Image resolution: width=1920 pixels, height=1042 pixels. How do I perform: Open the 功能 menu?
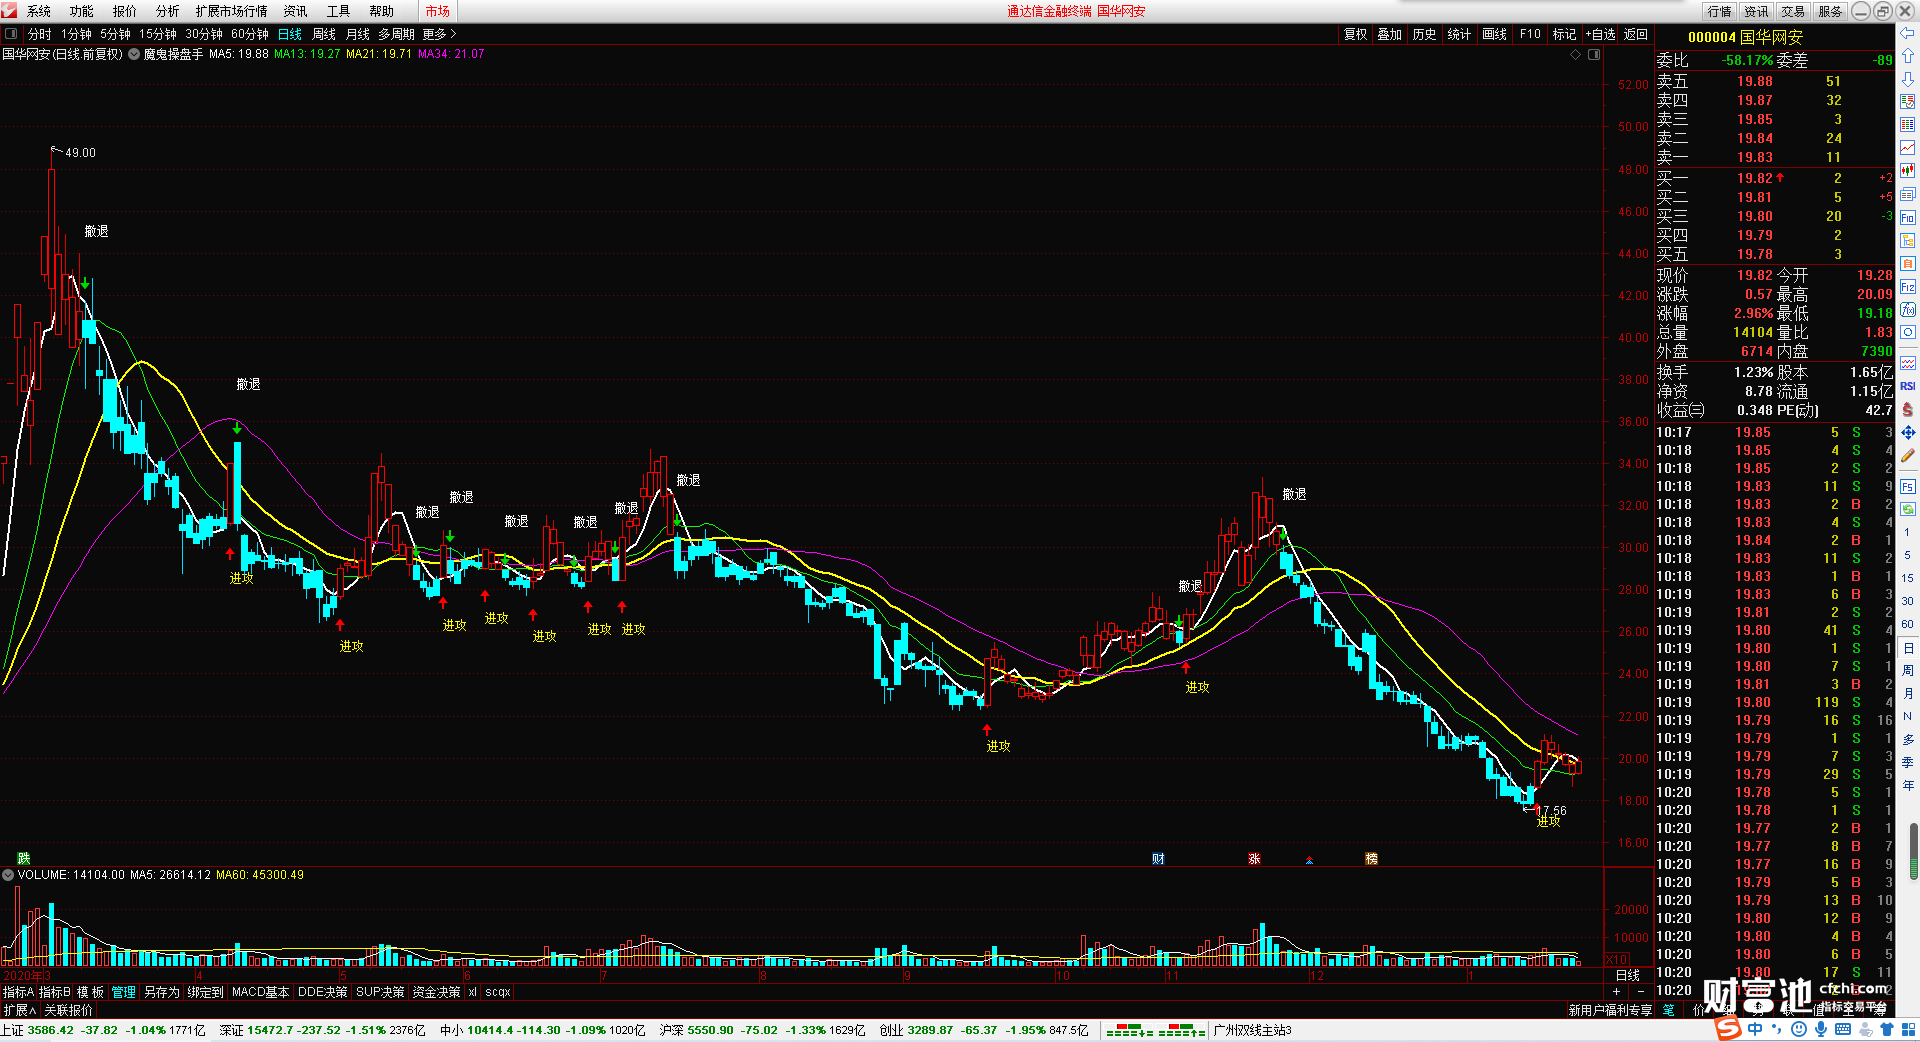coord(82,11)
